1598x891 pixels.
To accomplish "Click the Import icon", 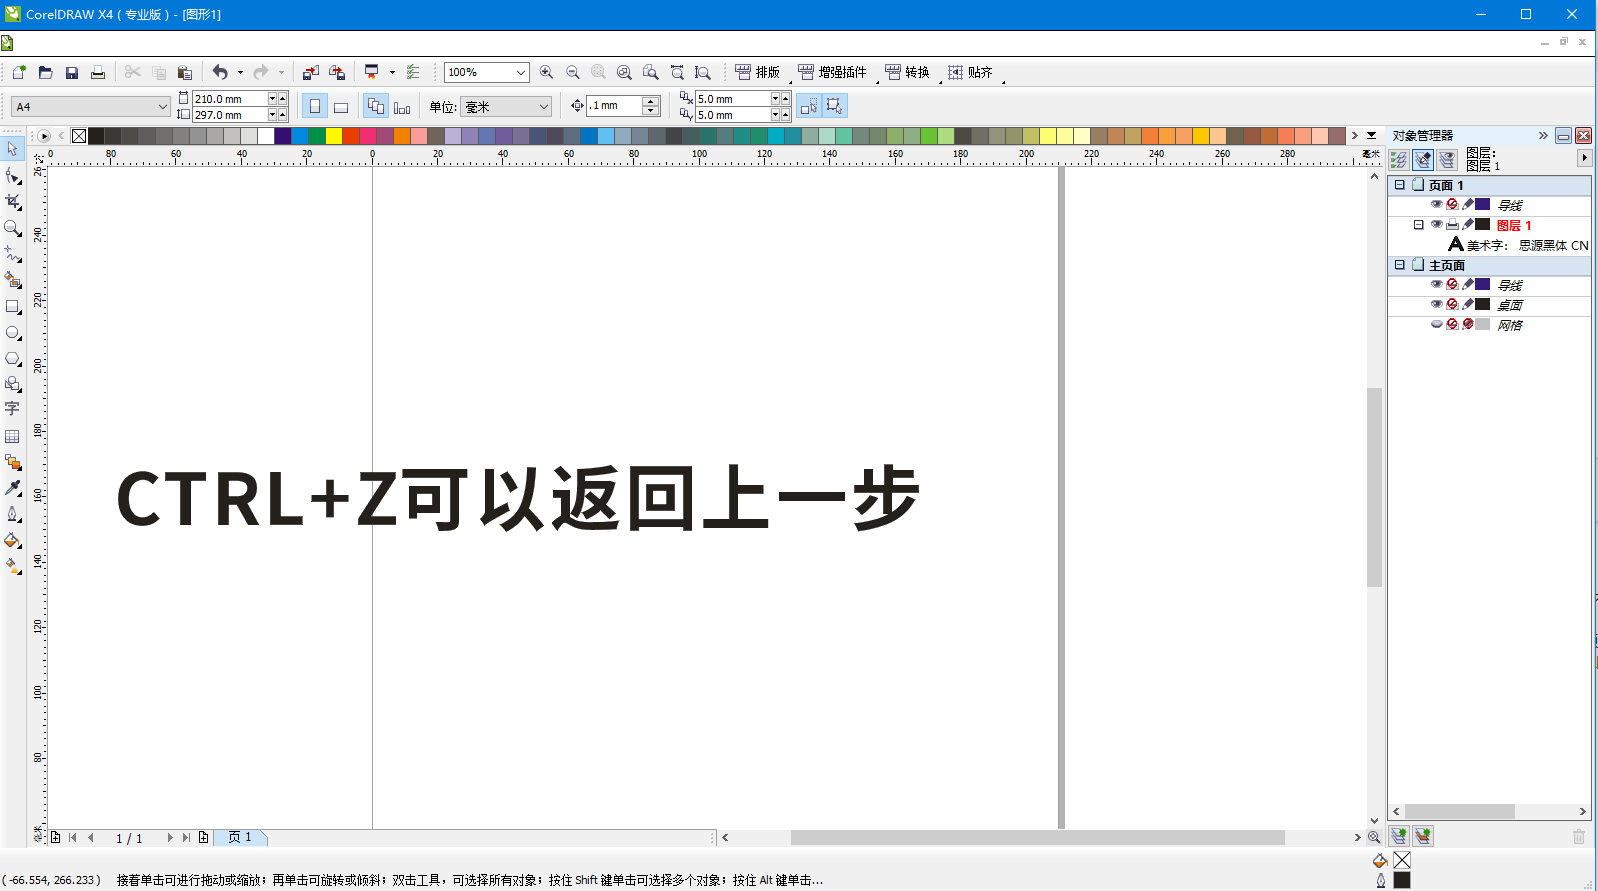I will [310, 72].
